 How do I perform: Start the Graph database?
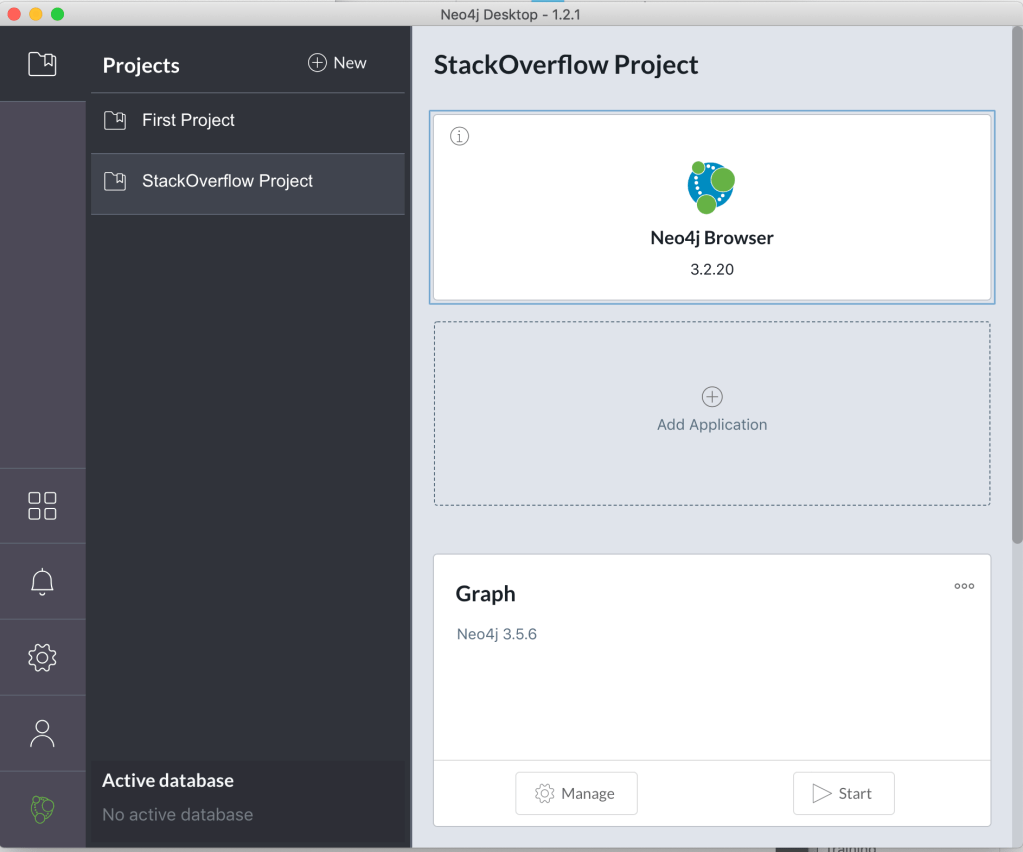(843, 794)
